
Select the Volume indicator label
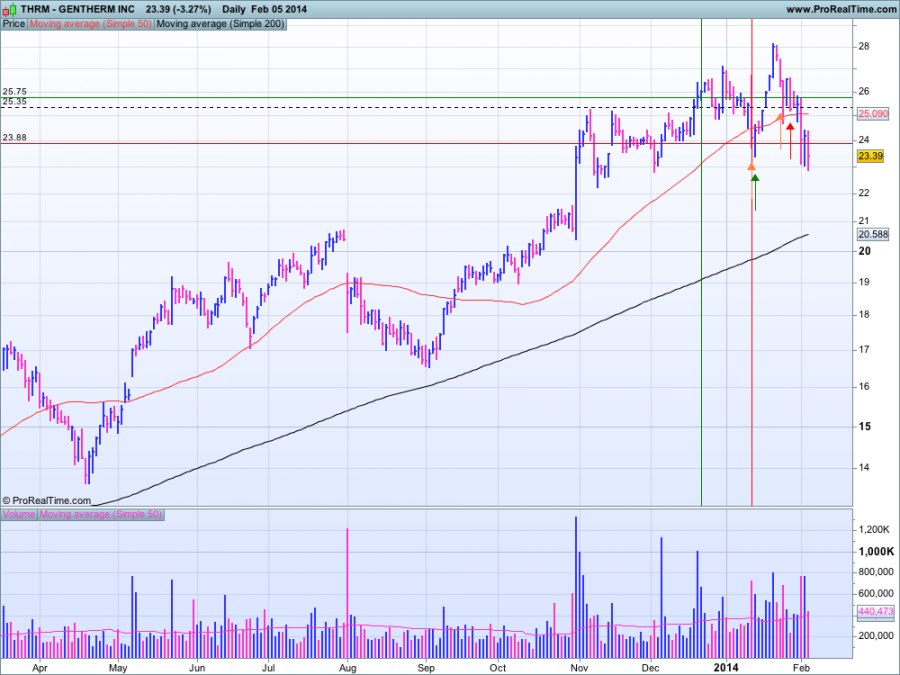click(x=19, y=514)
